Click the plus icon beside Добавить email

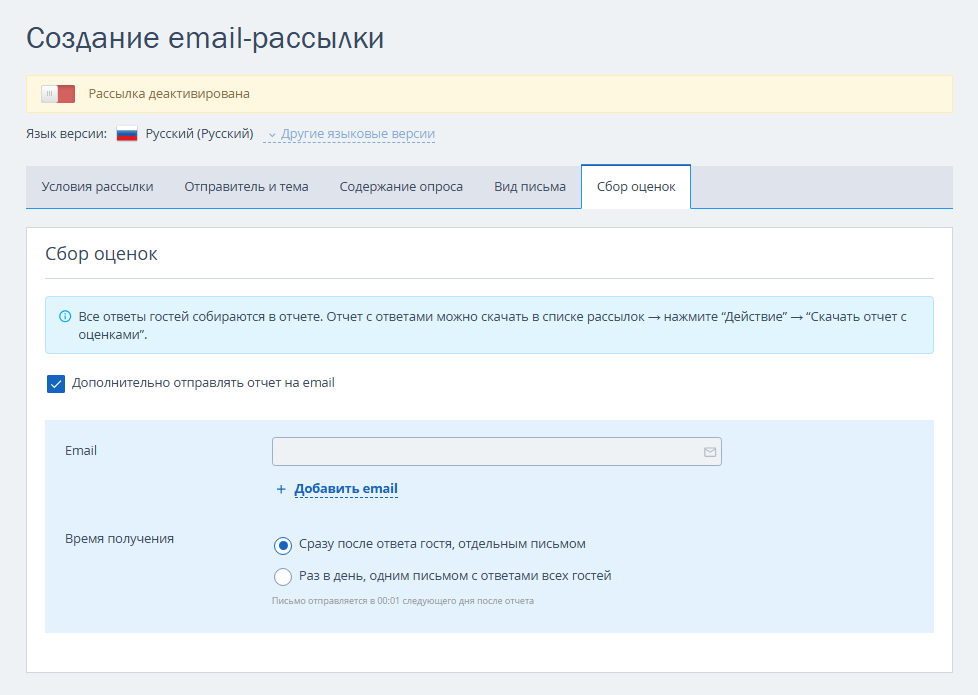[281, 490]
